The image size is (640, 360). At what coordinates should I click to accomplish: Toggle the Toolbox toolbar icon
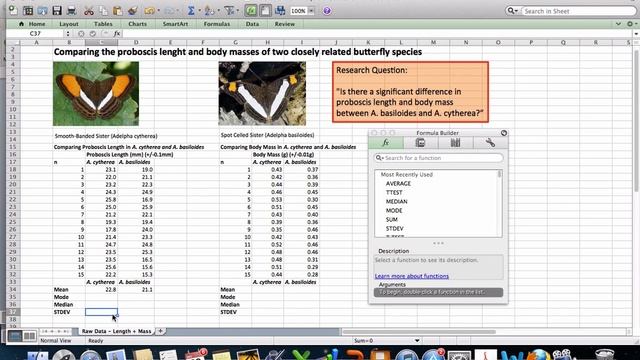tap(265, 11)
